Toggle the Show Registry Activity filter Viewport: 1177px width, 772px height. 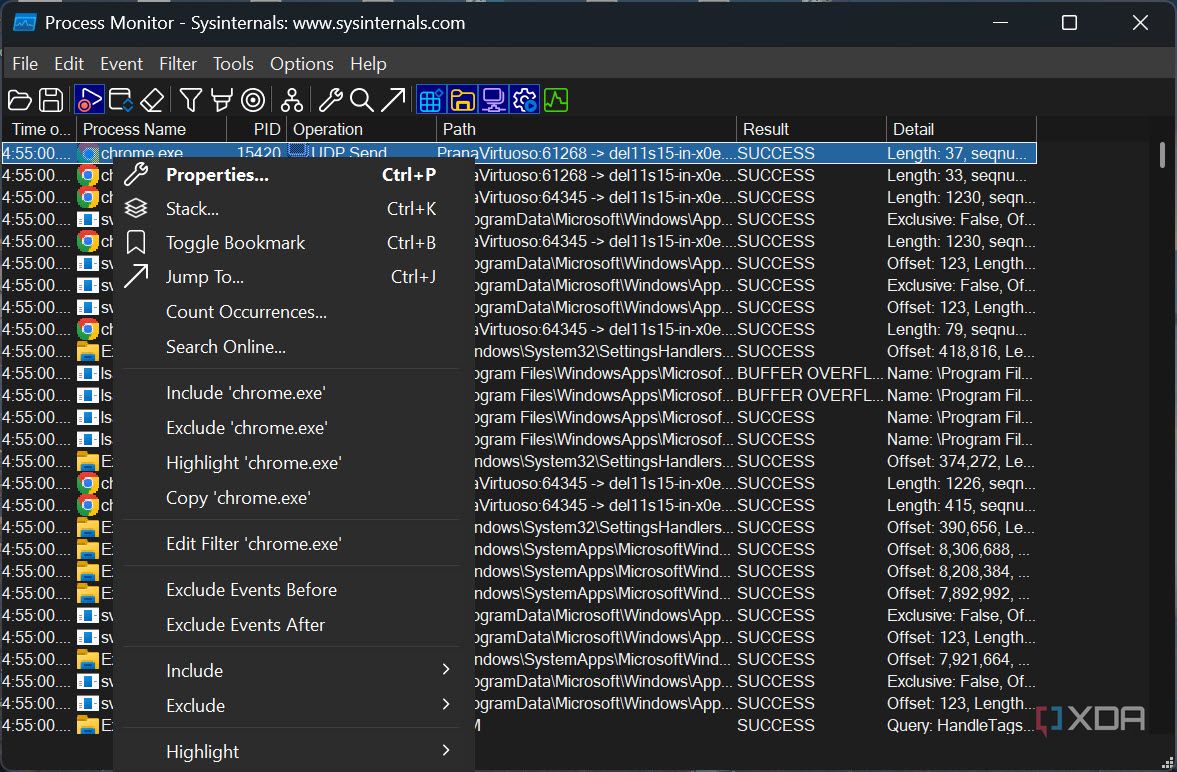(430, 99)
